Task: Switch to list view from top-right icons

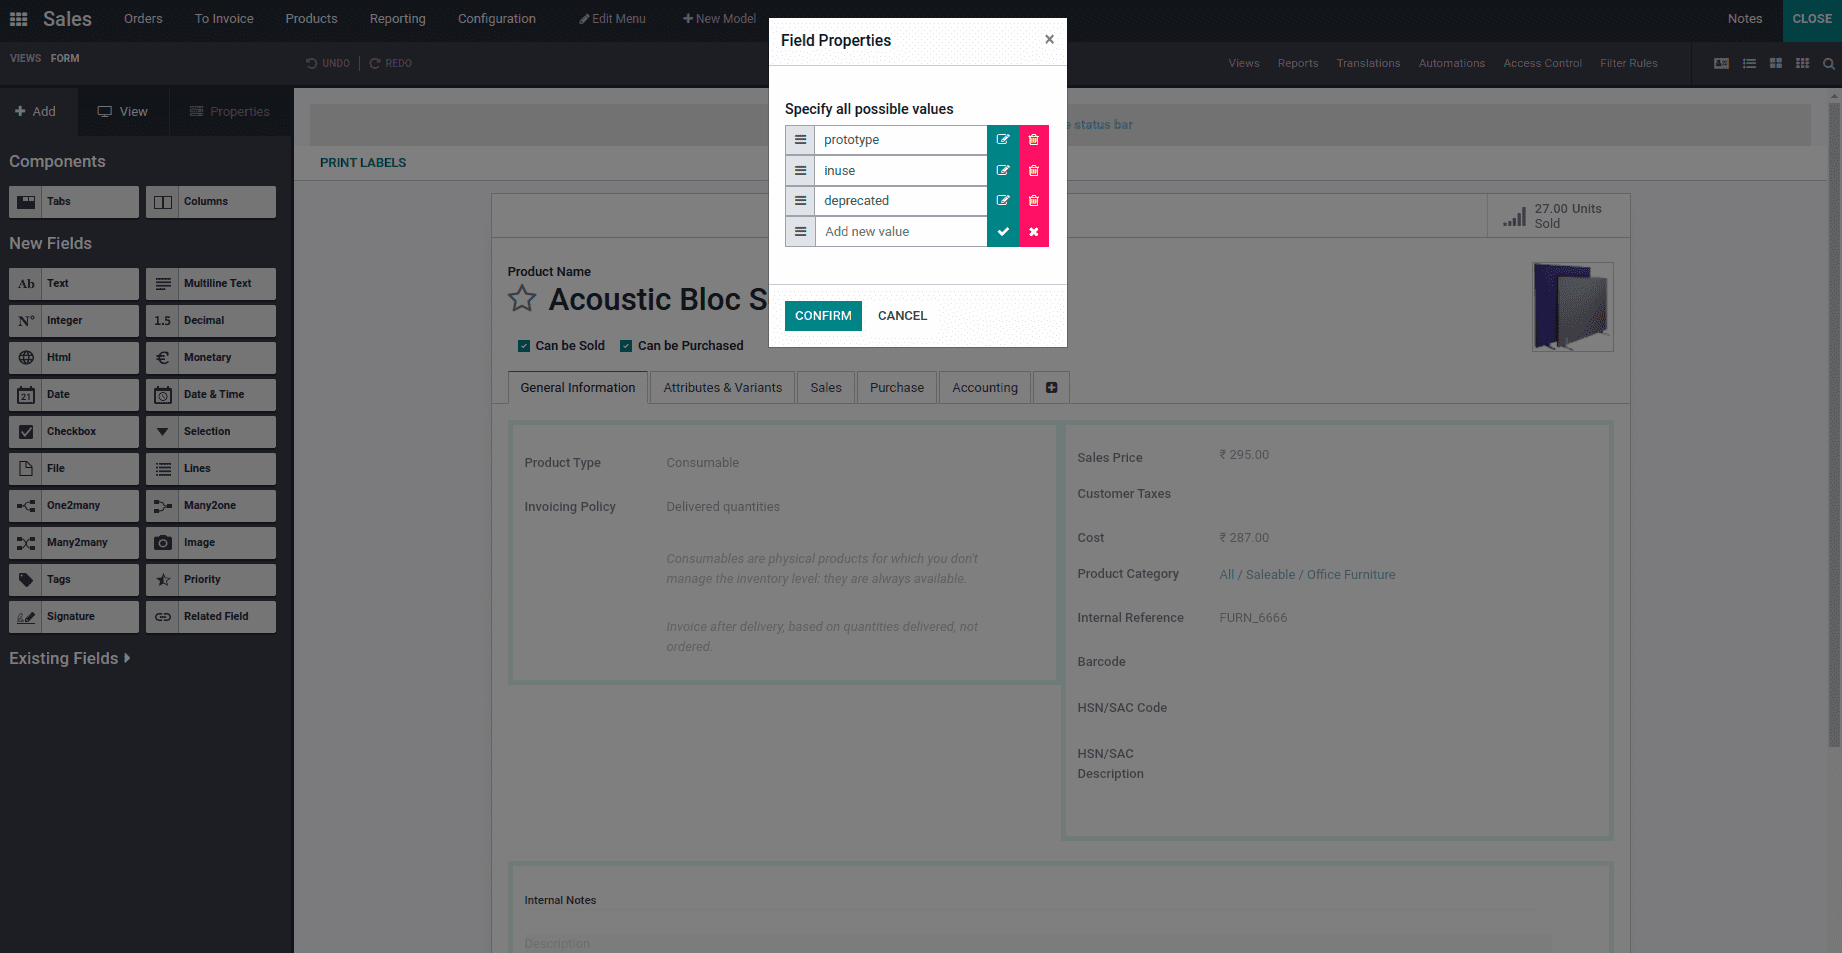Action: pos(1749,63)
